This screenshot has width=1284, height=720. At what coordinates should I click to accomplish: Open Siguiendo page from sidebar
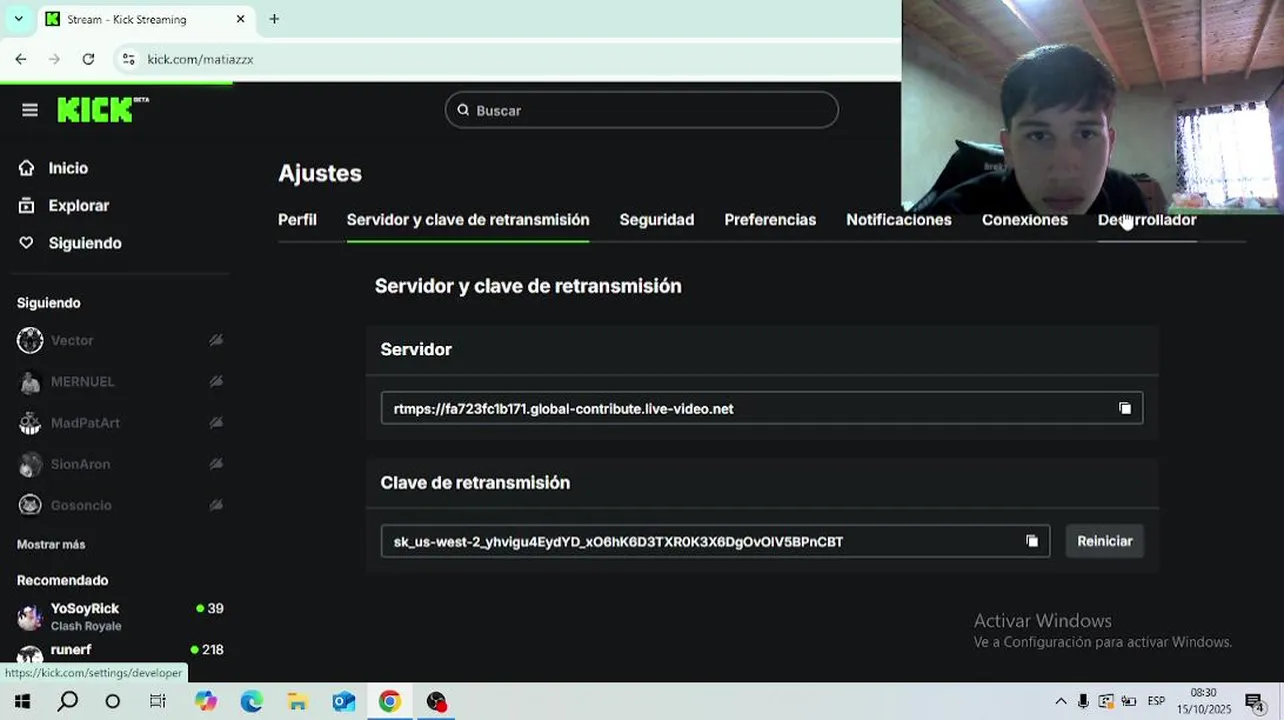tap(85, 243)
